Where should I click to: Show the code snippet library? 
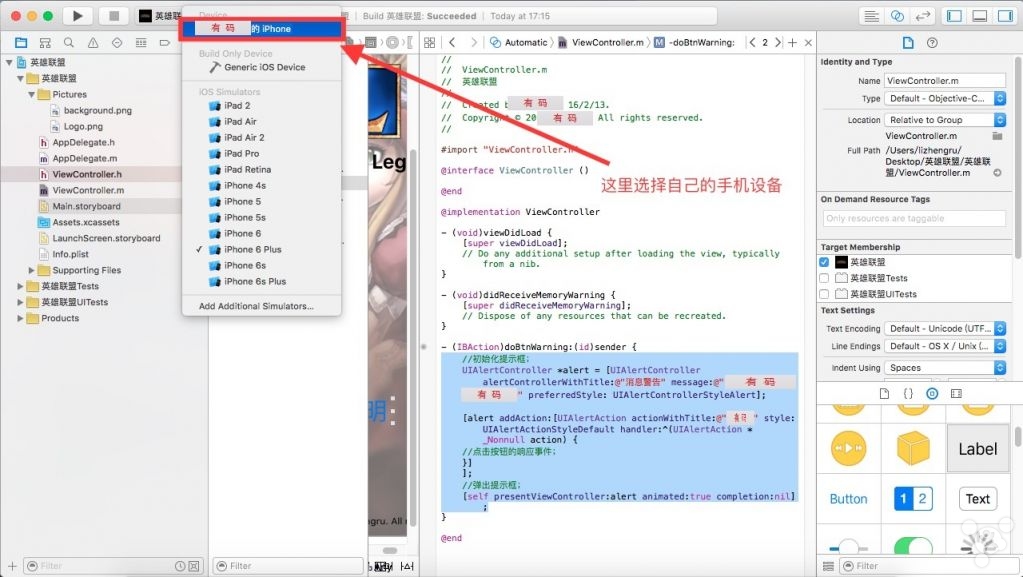pos(908,394)
